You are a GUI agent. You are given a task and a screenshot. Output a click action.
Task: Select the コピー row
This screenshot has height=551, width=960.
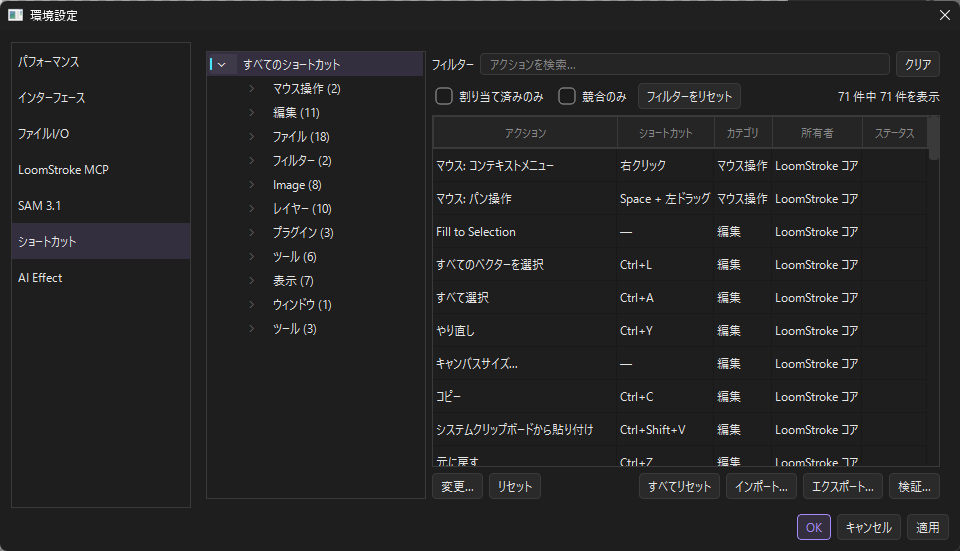tap(680, 397)
